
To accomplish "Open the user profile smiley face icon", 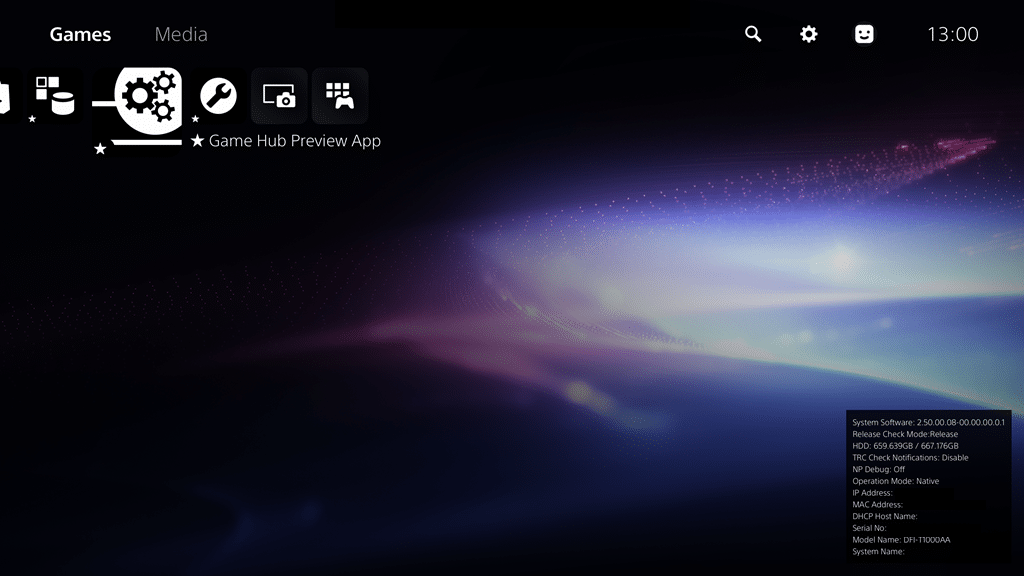I will tap(864, 34).
